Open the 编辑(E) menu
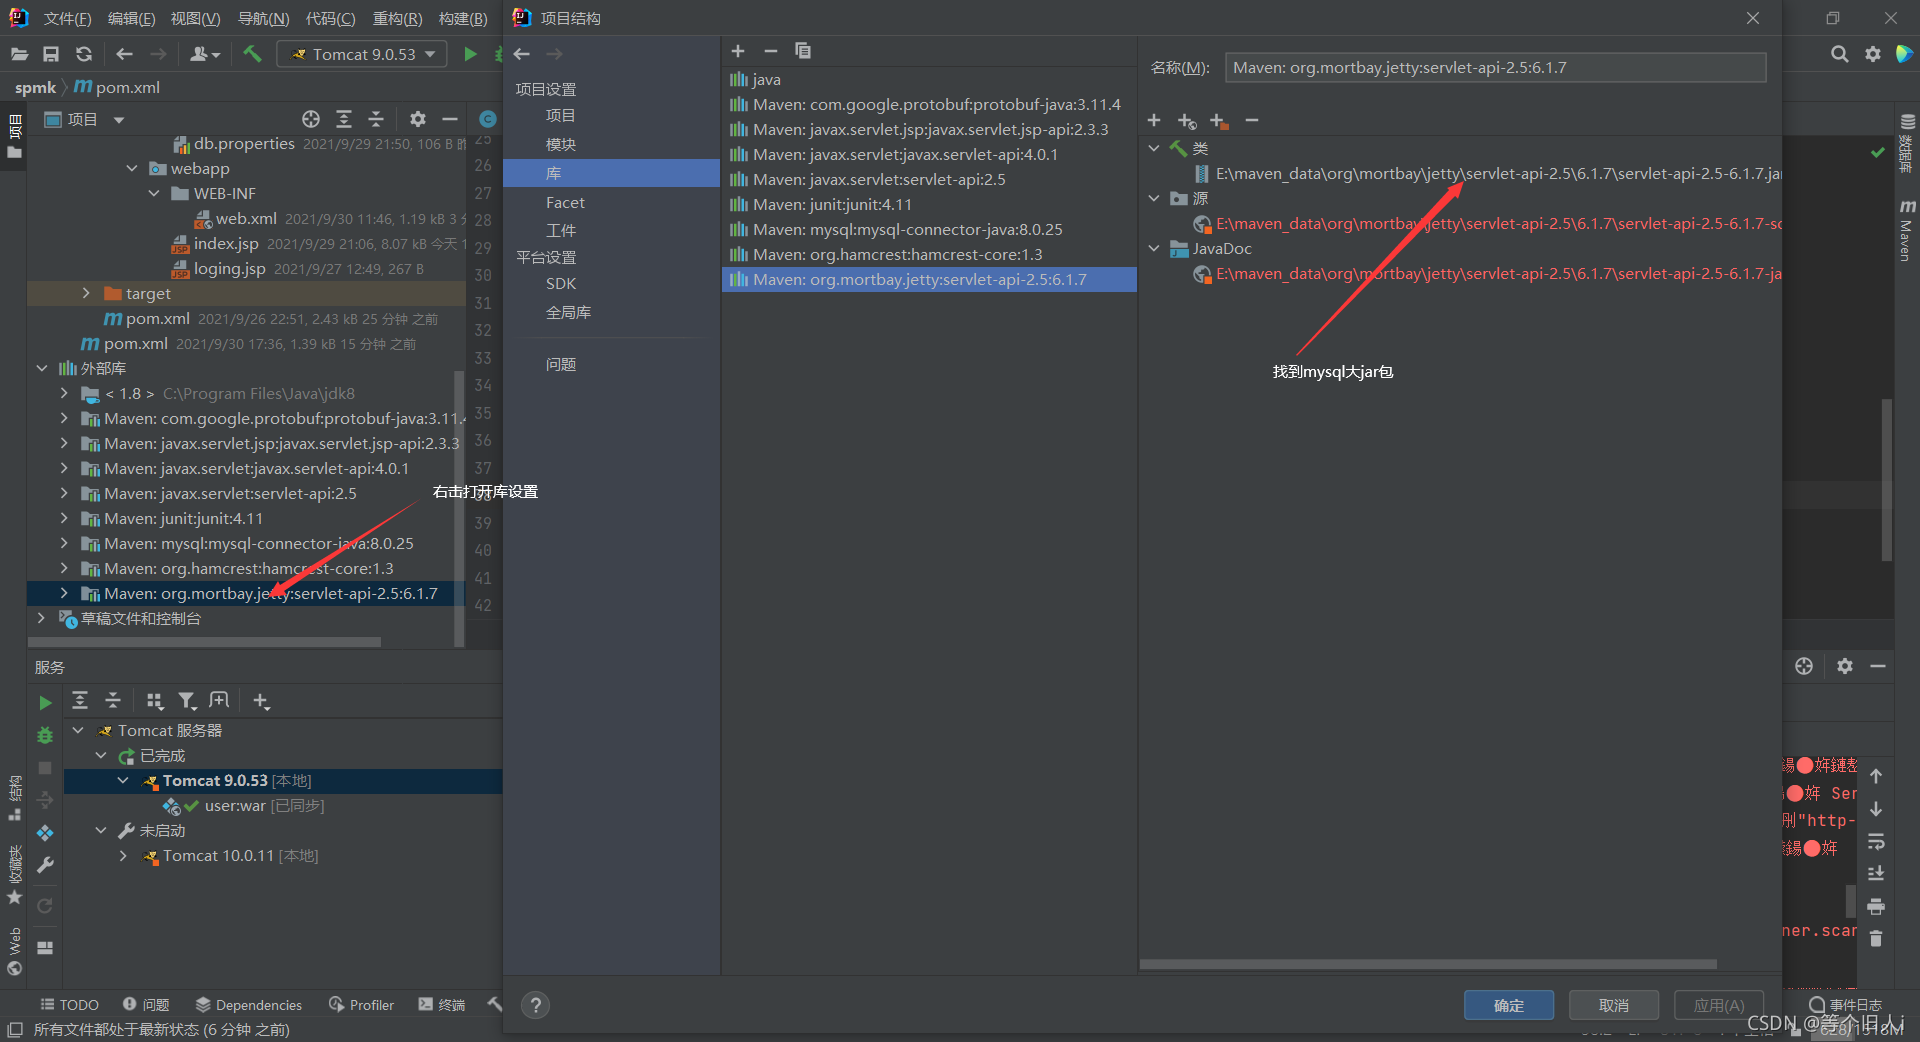 [x=131, y=18]
